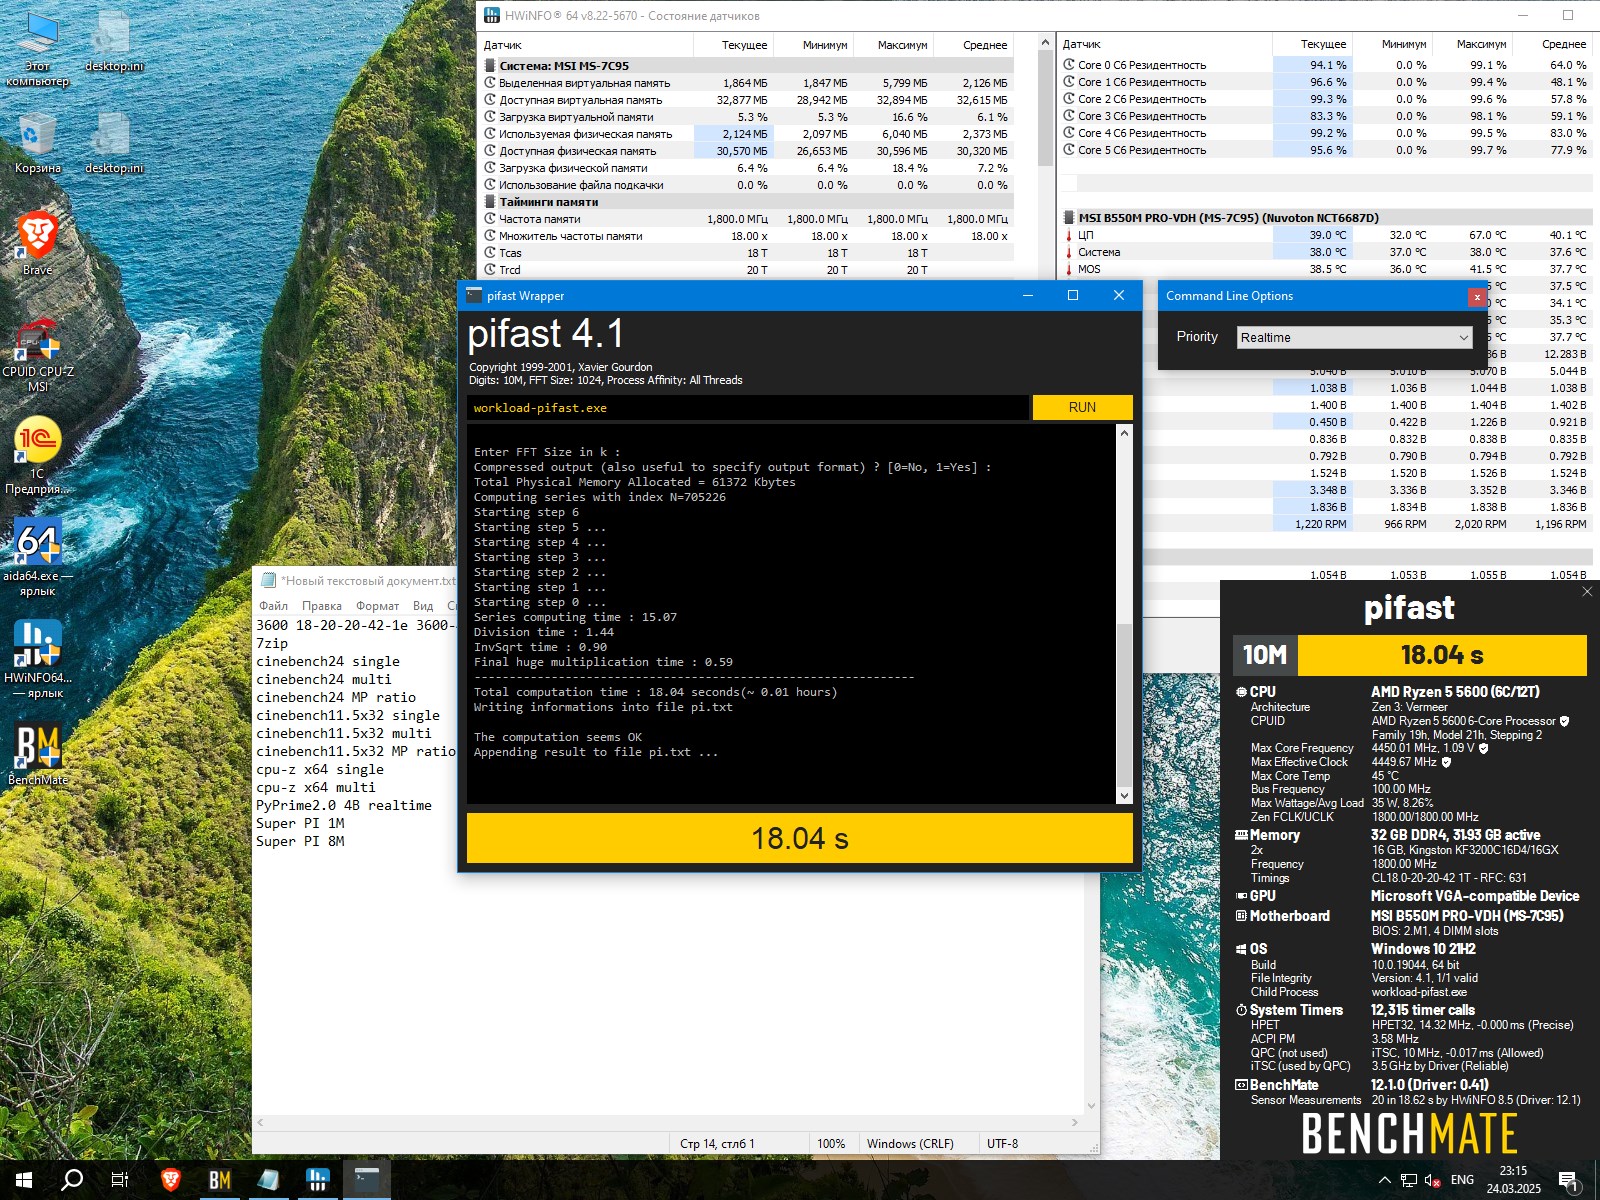Screen dimensions: 1600x1200
Task: Switch to BenchMate in the taskbar
Action: point(220,1180)
